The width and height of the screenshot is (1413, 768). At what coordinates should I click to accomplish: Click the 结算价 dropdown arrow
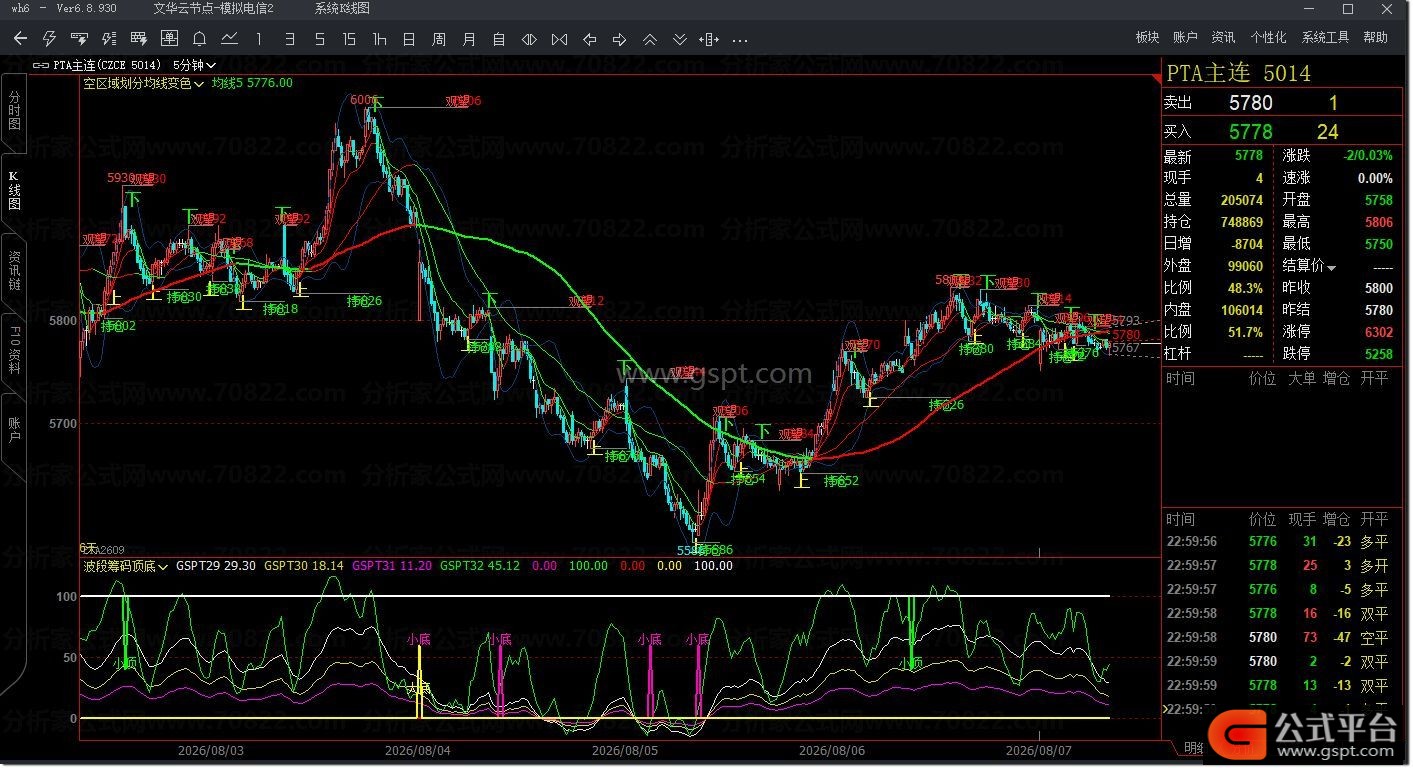click(1332, 267)
